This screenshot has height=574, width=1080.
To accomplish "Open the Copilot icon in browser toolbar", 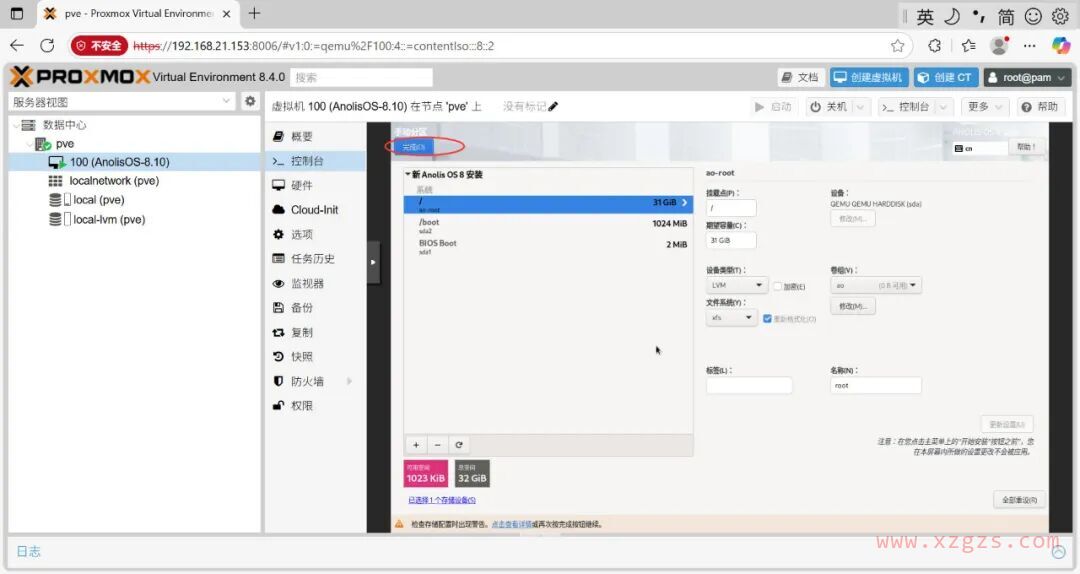I will point(1060,45).
